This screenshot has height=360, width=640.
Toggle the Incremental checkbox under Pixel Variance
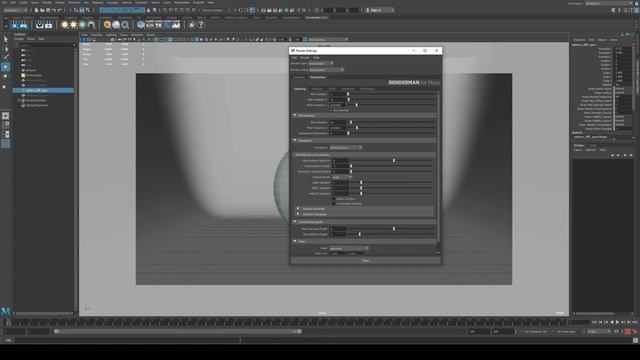pyautogui.click(x=331, y=110)
